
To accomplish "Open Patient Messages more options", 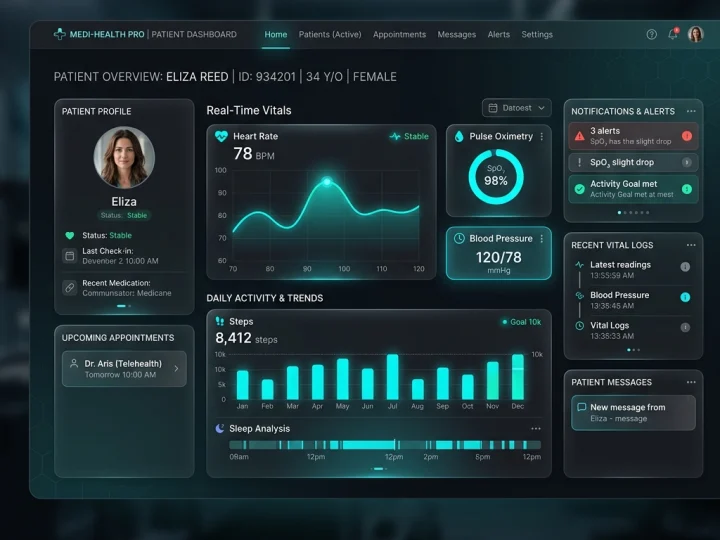I will tap(691, 382).
